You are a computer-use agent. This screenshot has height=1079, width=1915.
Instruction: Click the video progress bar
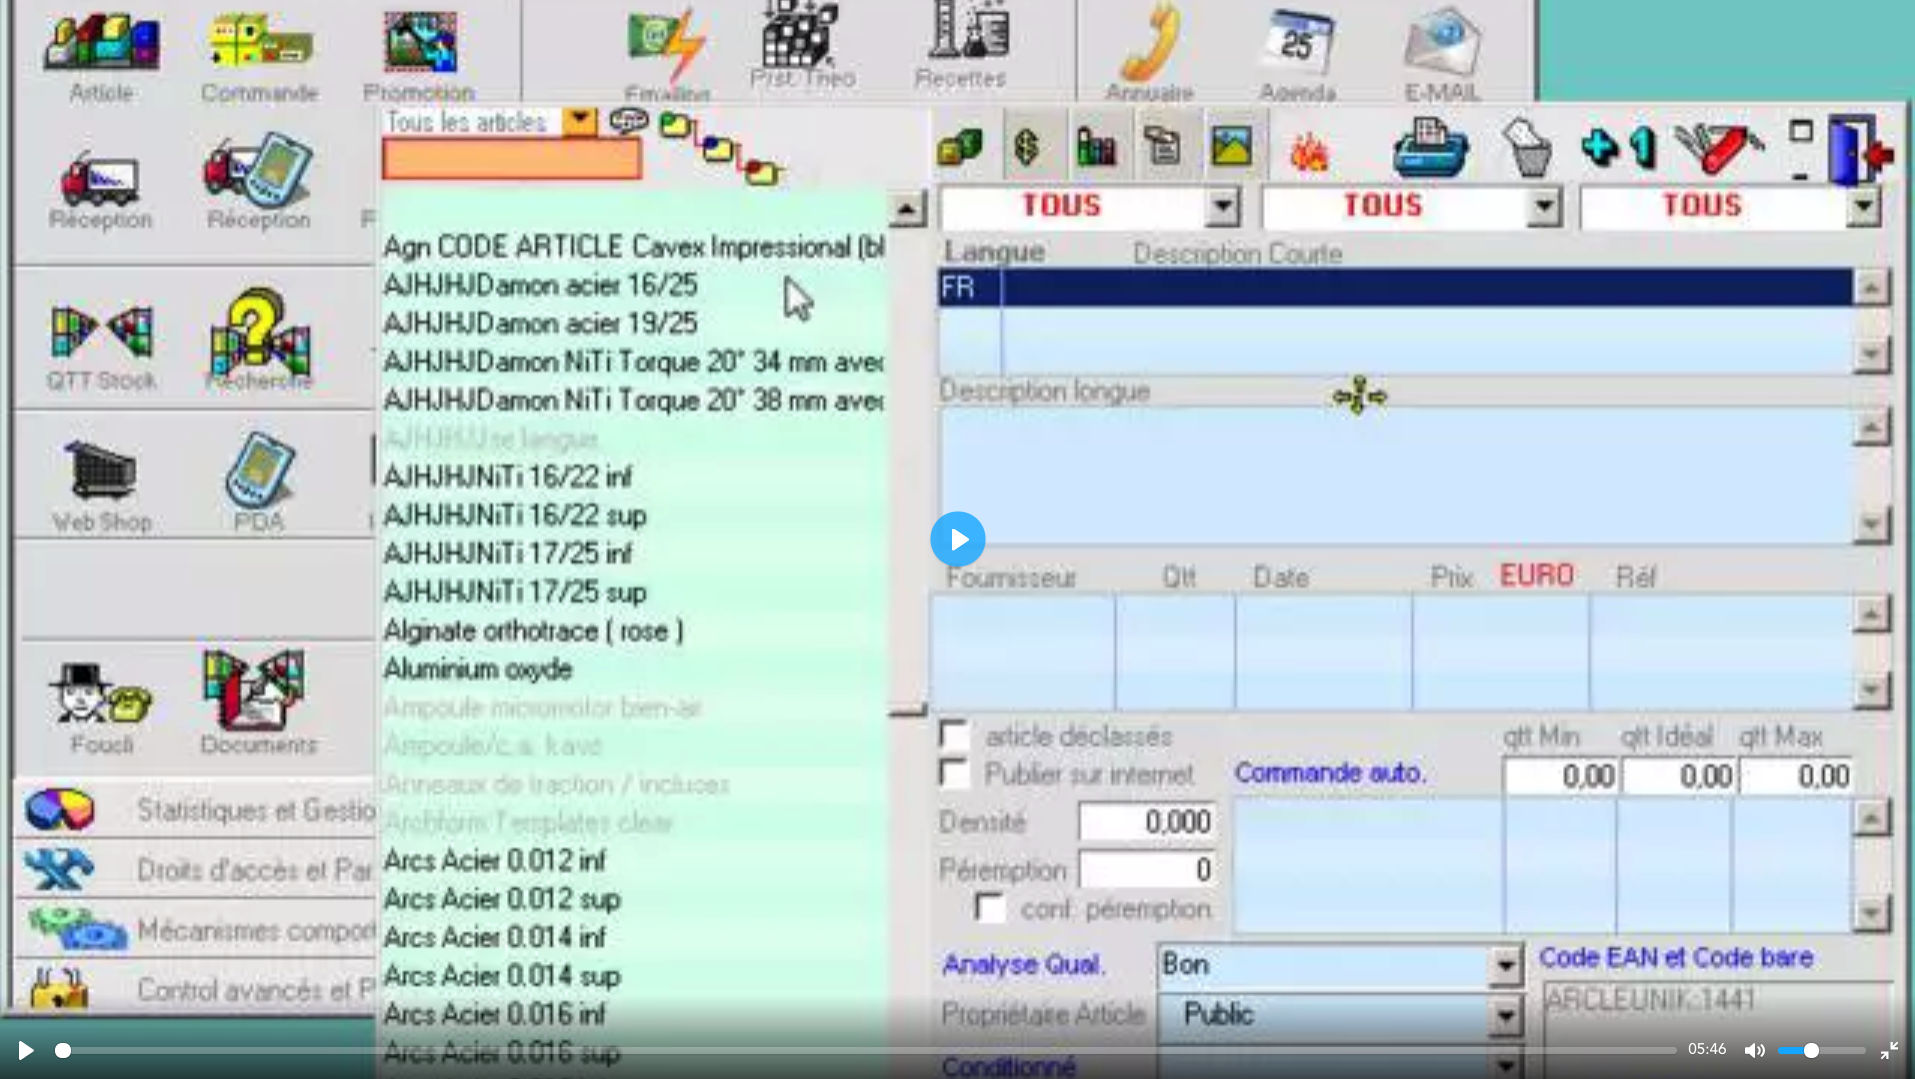[866, 1050]
